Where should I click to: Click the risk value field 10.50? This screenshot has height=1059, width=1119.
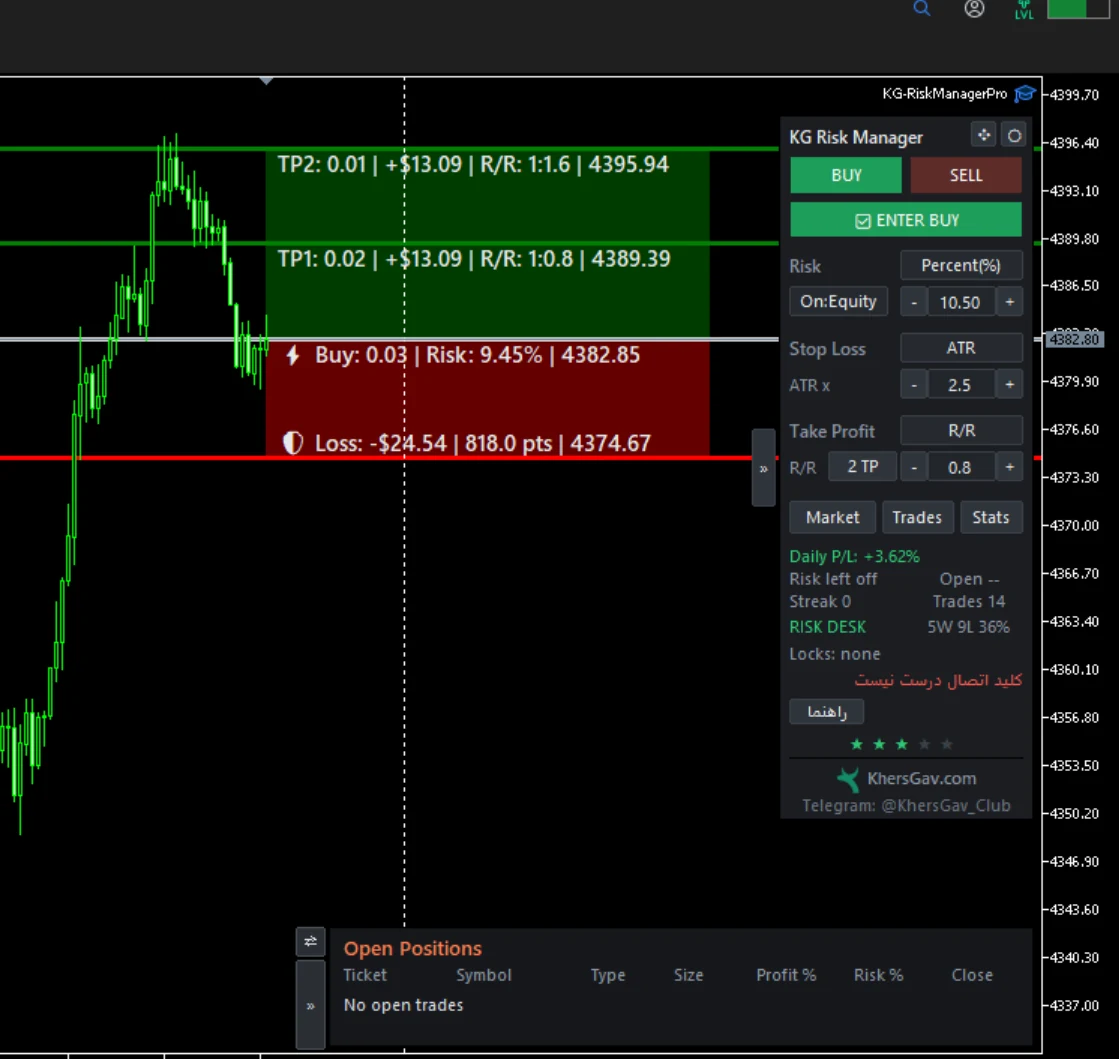coord(961,303)
